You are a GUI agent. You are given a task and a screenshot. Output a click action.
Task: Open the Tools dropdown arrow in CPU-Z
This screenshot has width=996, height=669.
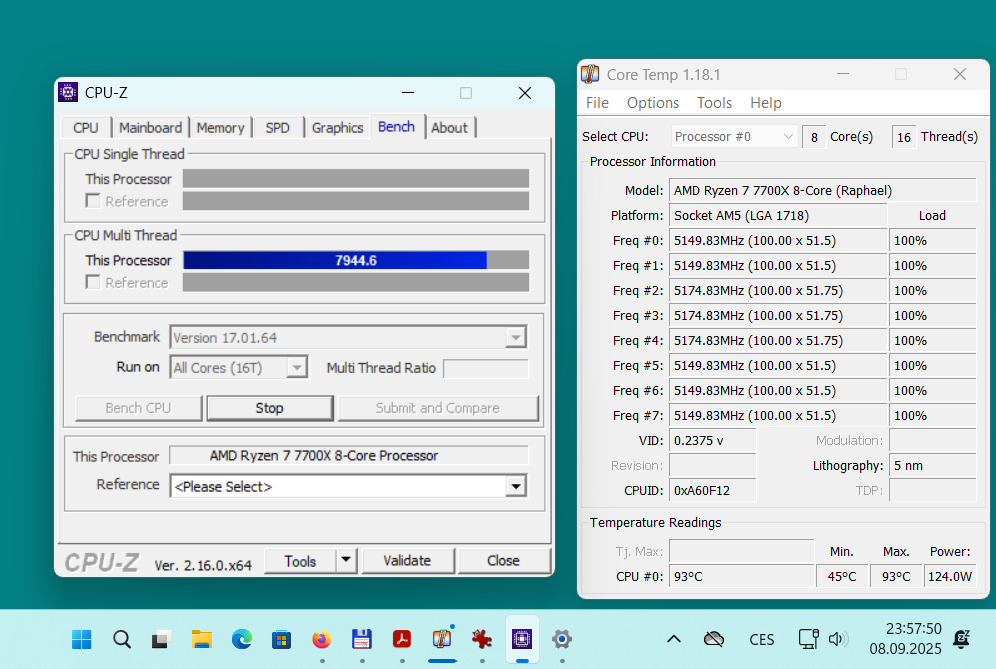(x=346, y=560)
